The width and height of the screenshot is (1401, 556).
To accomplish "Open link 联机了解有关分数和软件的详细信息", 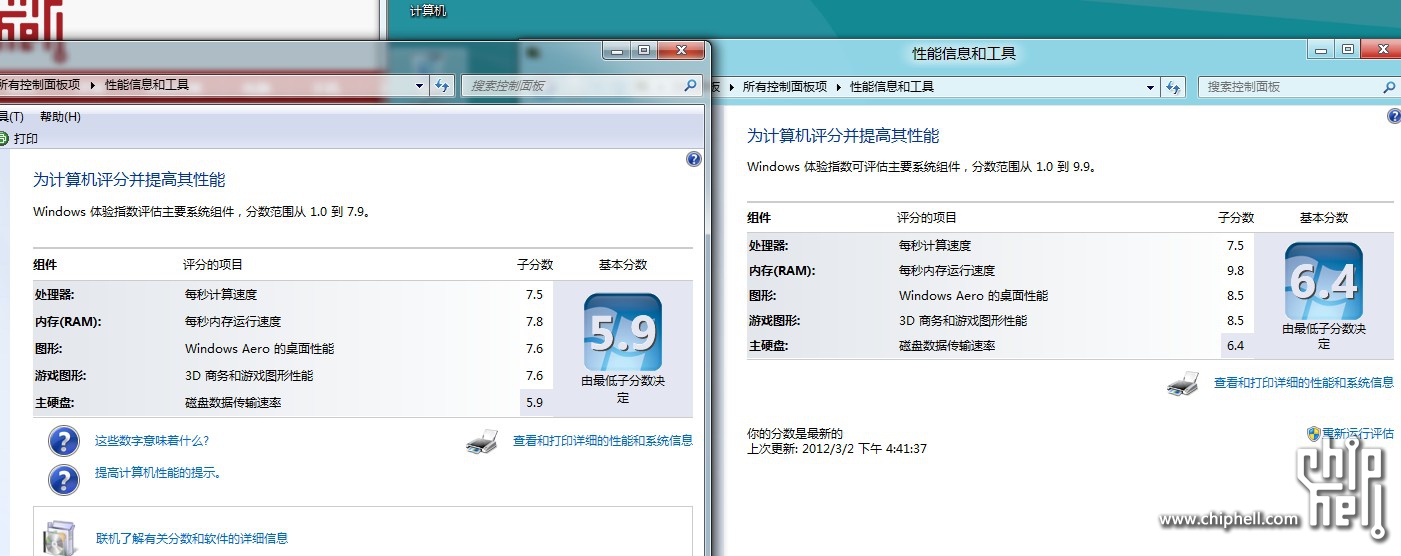I will point(192,538).
